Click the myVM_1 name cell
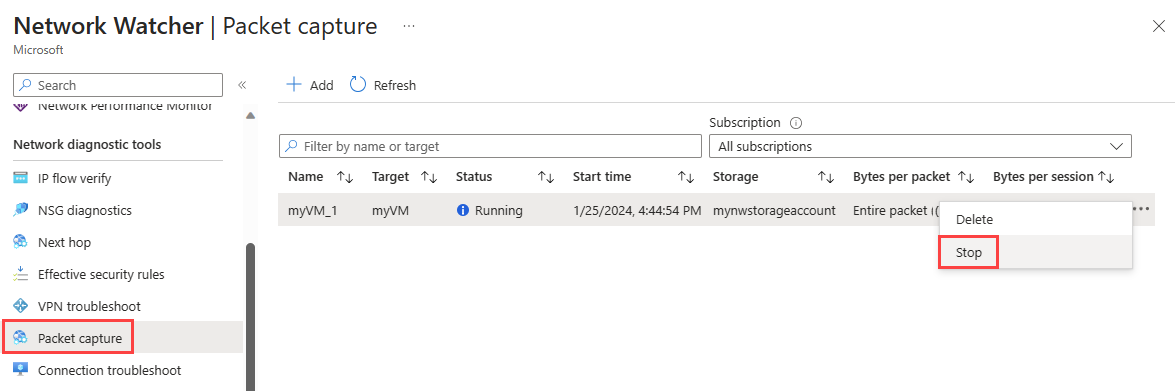The height and width of the screenshot is (391, 1175). (x=312, y=210)
